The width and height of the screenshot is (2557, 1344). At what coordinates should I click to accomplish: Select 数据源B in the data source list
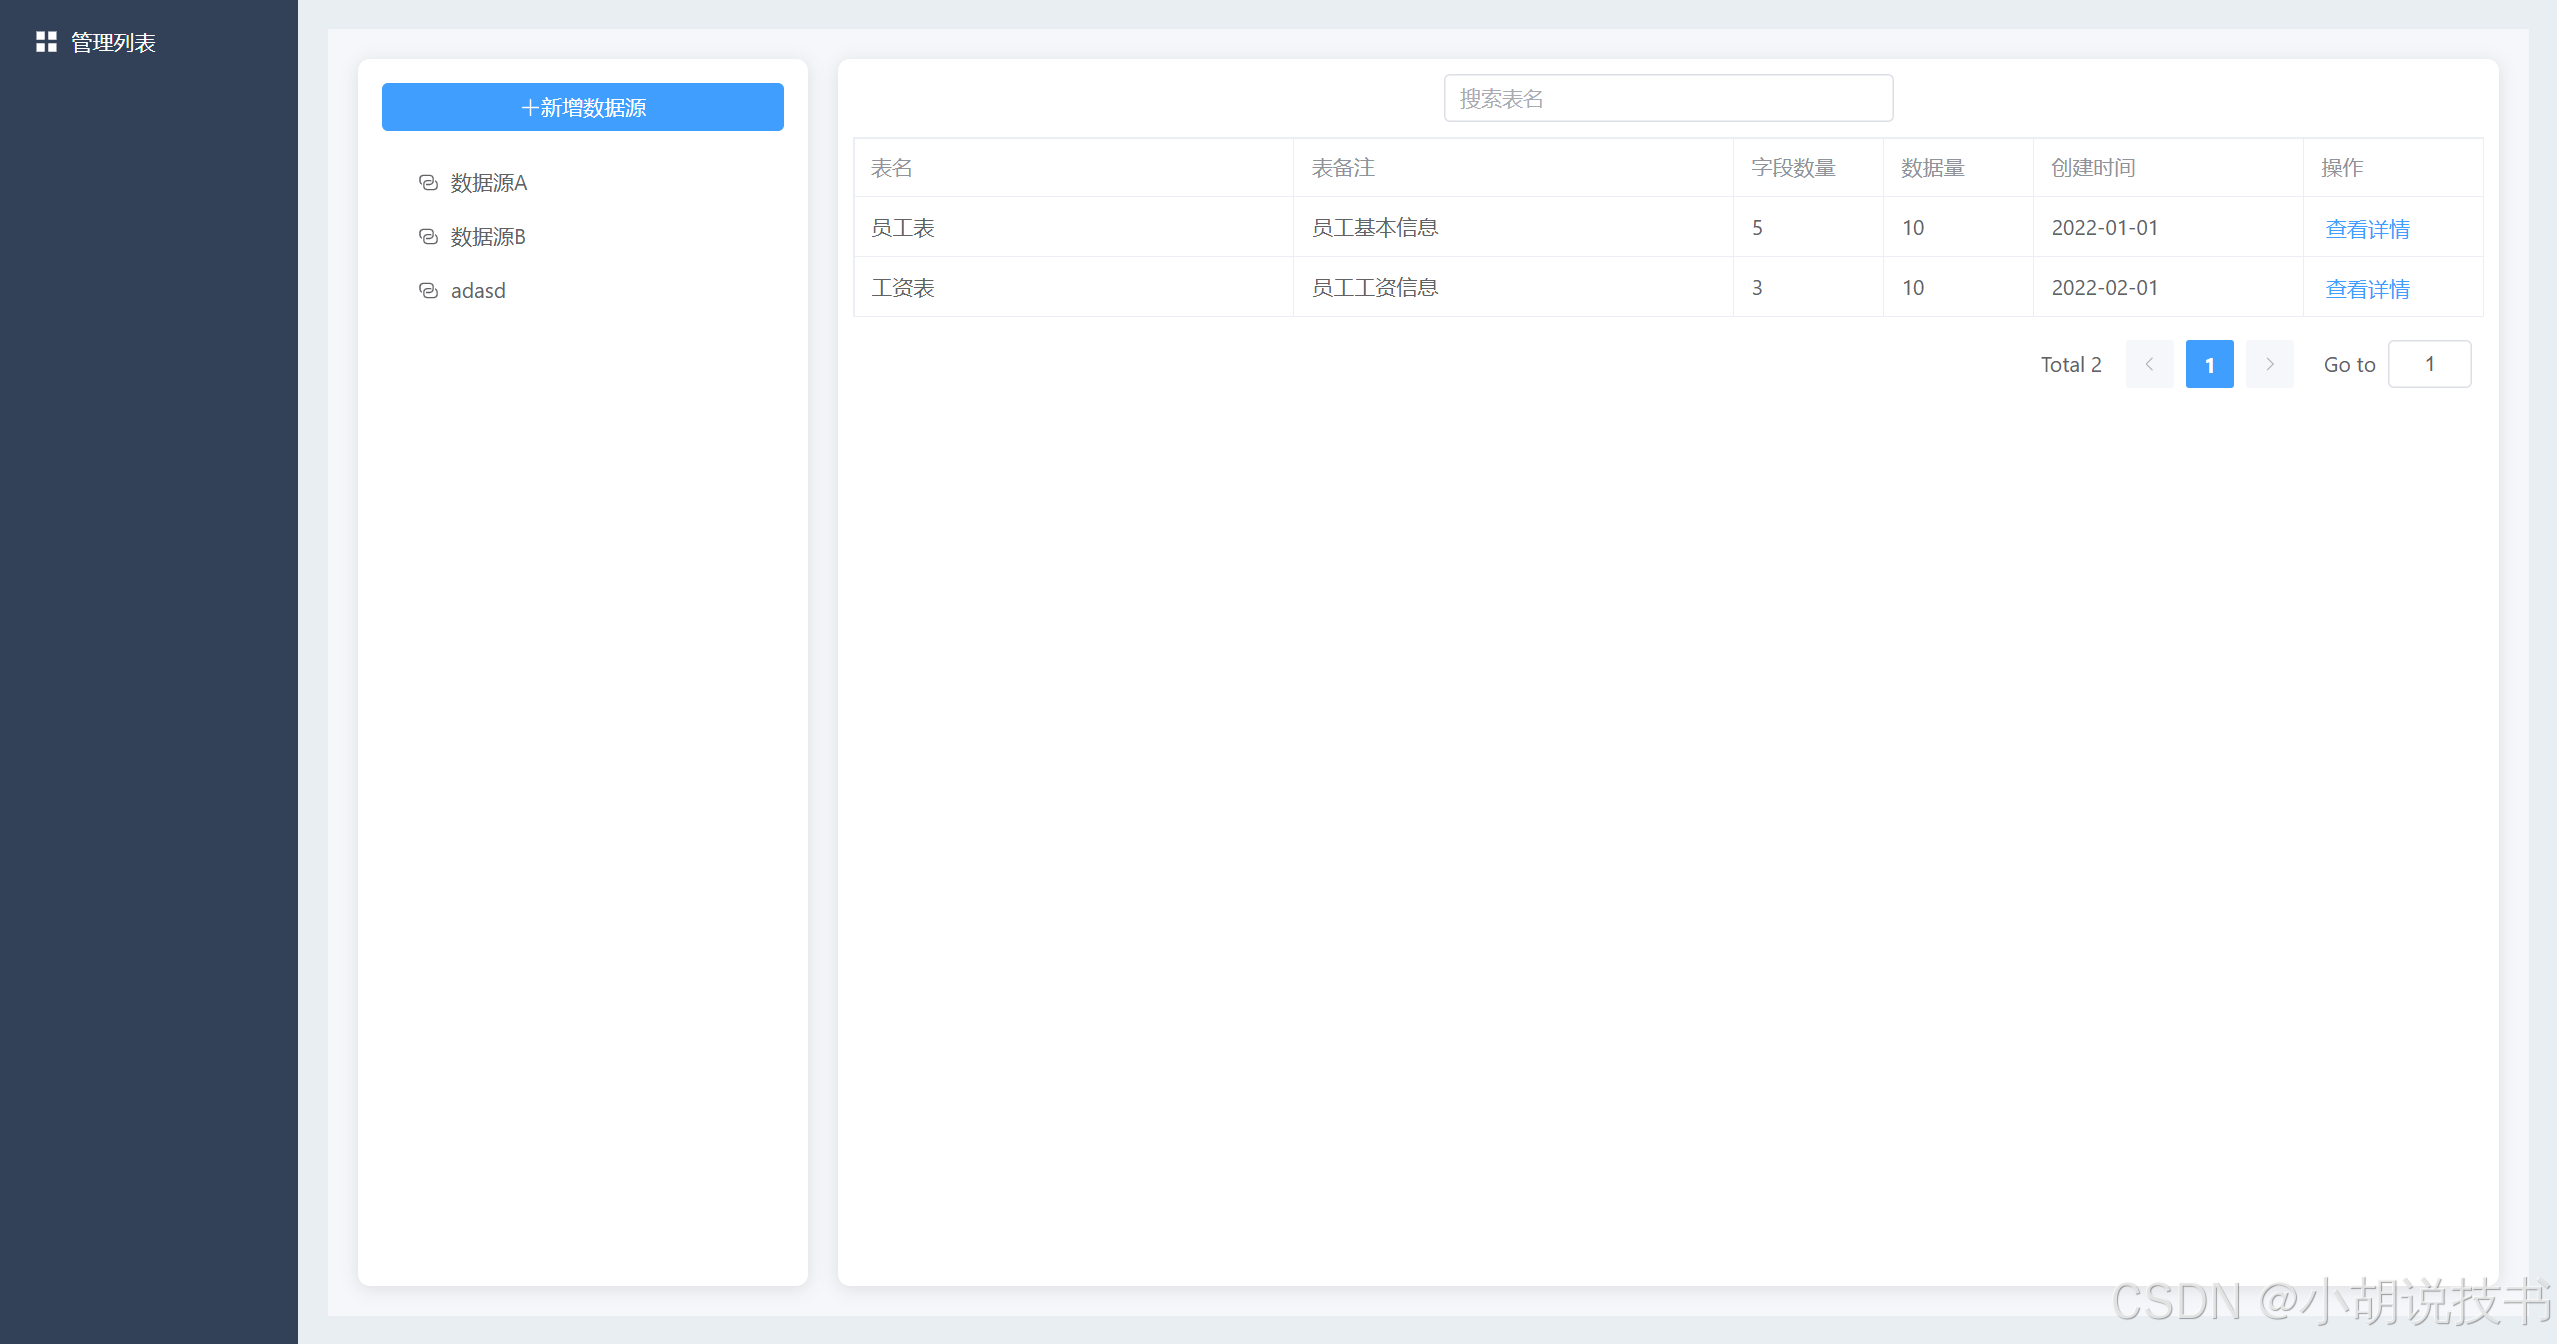point(488,237)
